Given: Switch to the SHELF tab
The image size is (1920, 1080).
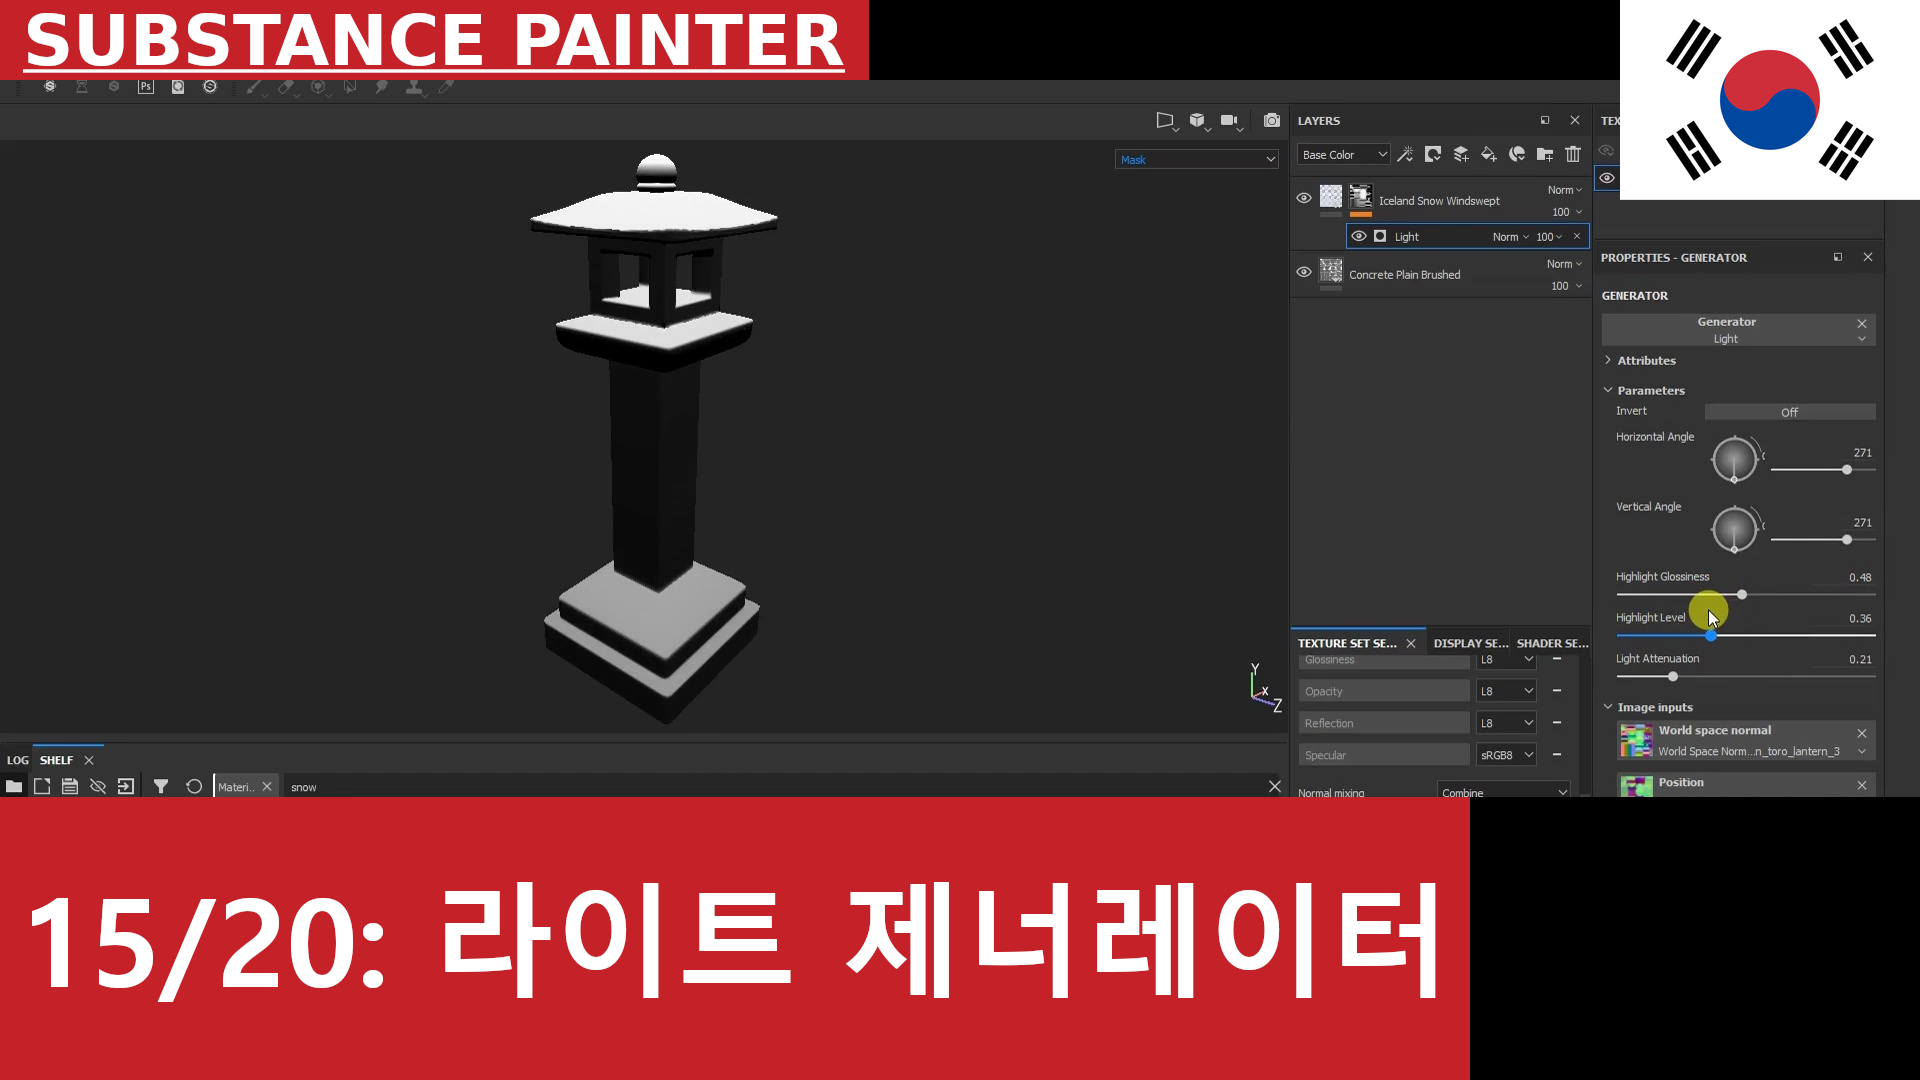Looking at the screenshot, I should point(56,760).
